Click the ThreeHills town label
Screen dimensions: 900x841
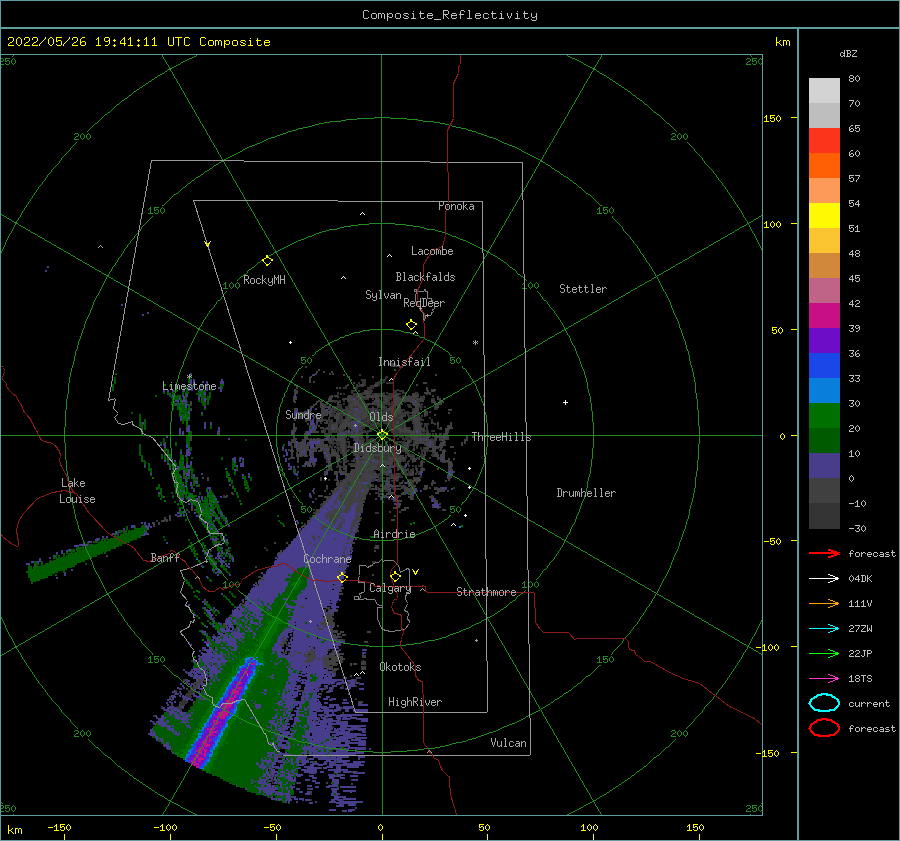(x=502, y=437)
